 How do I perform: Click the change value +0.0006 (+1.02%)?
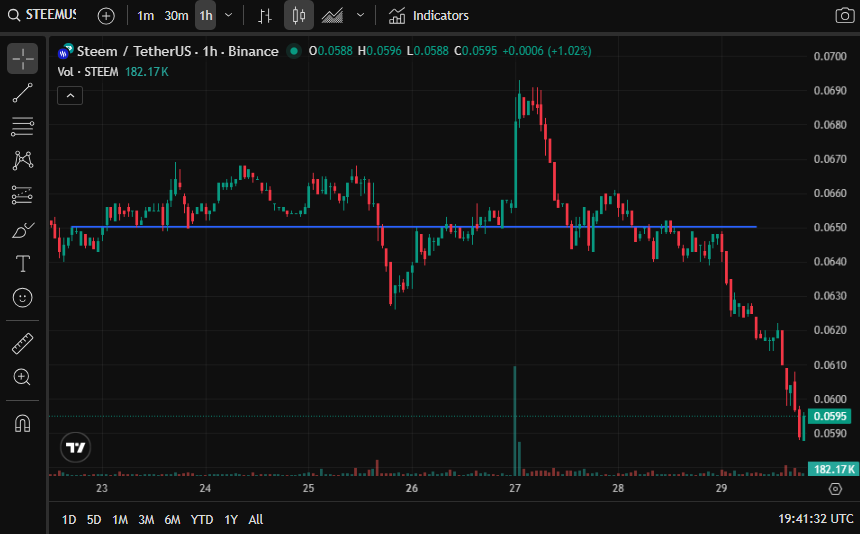[x=547, y=51]
